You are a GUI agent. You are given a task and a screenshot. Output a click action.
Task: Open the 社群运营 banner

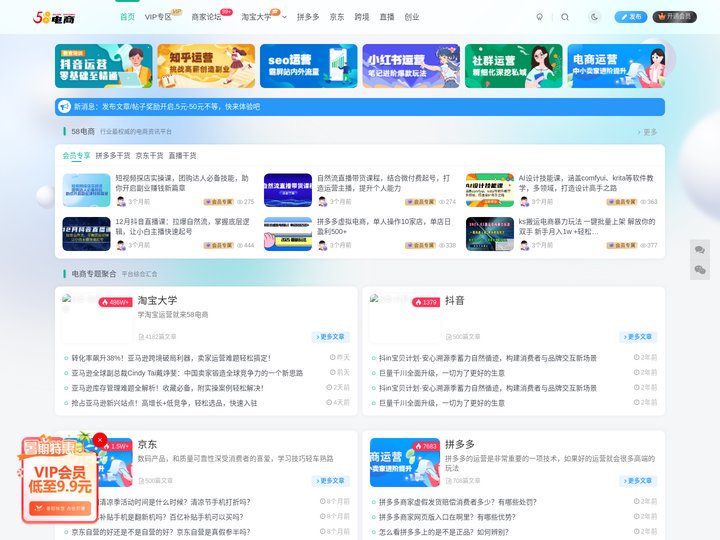(513, 66)
